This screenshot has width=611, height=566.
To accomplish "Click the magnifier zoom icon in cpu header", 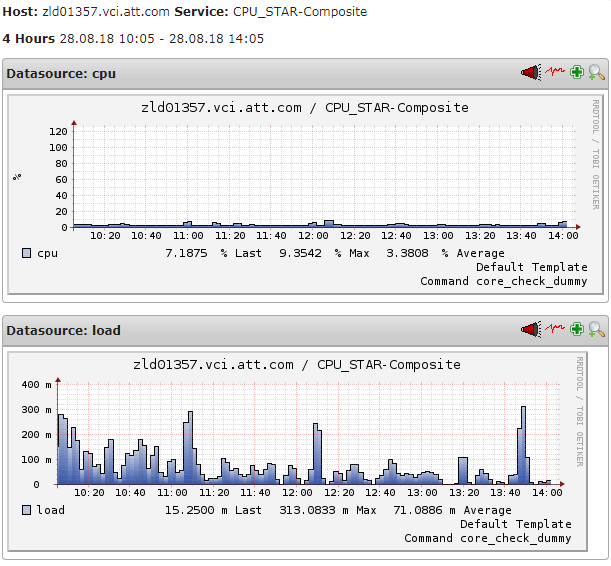I will (596, 72).
